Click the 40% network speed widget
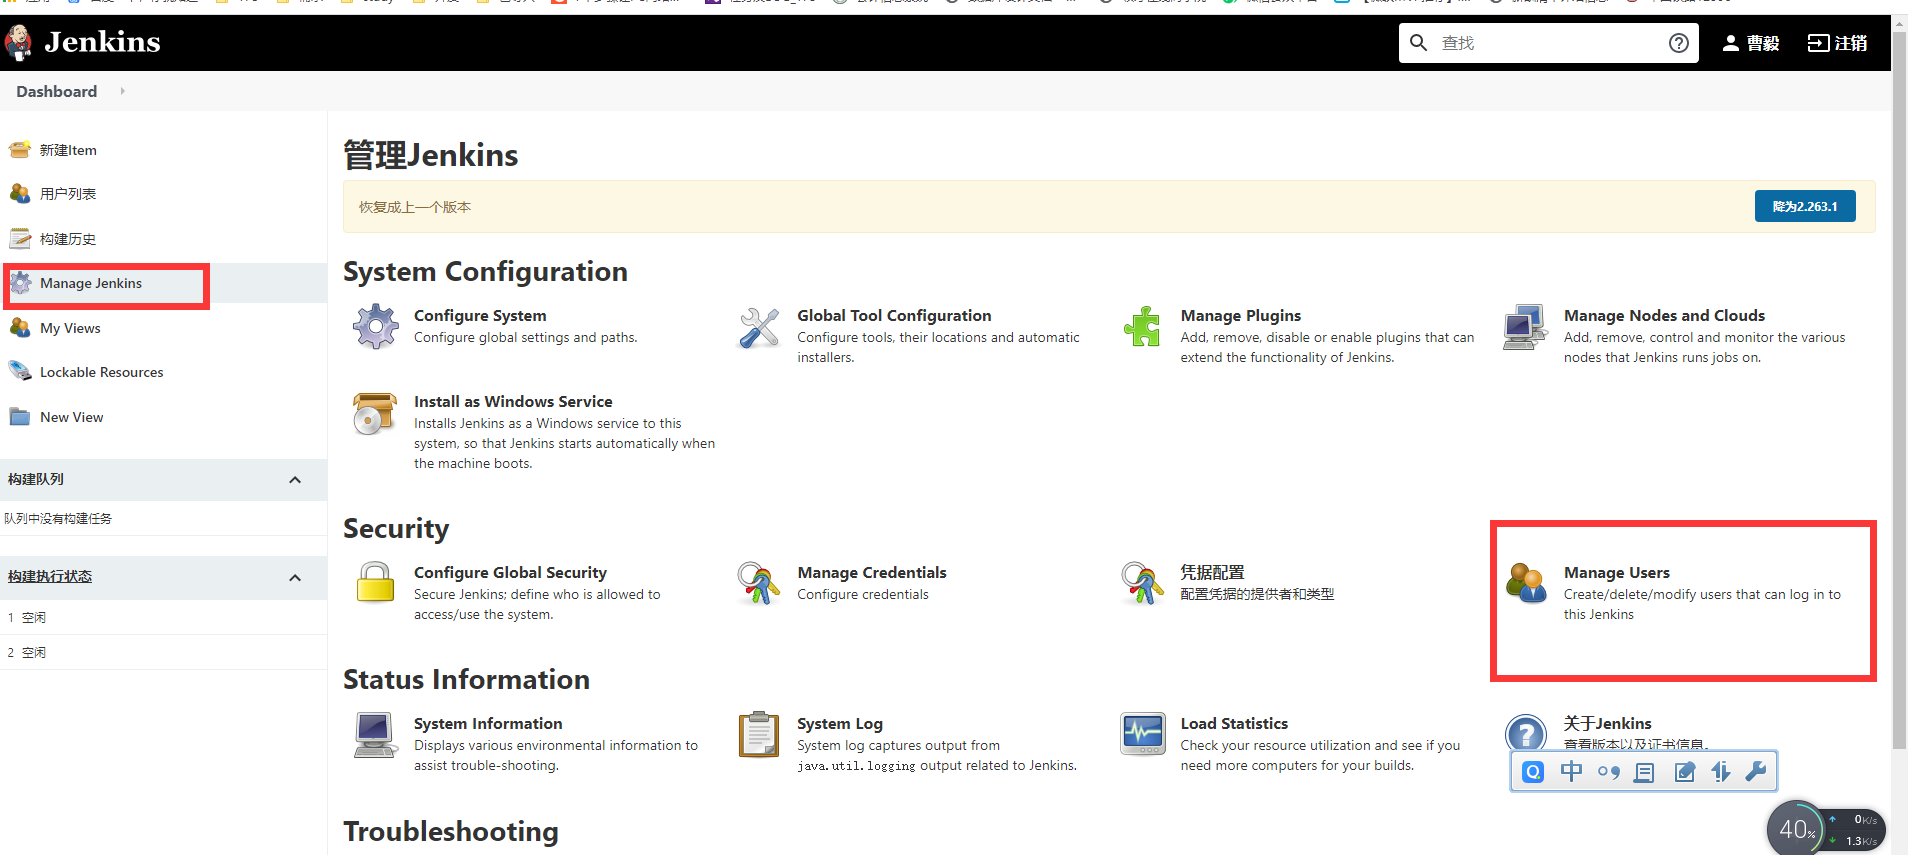 click(1826, 828)
